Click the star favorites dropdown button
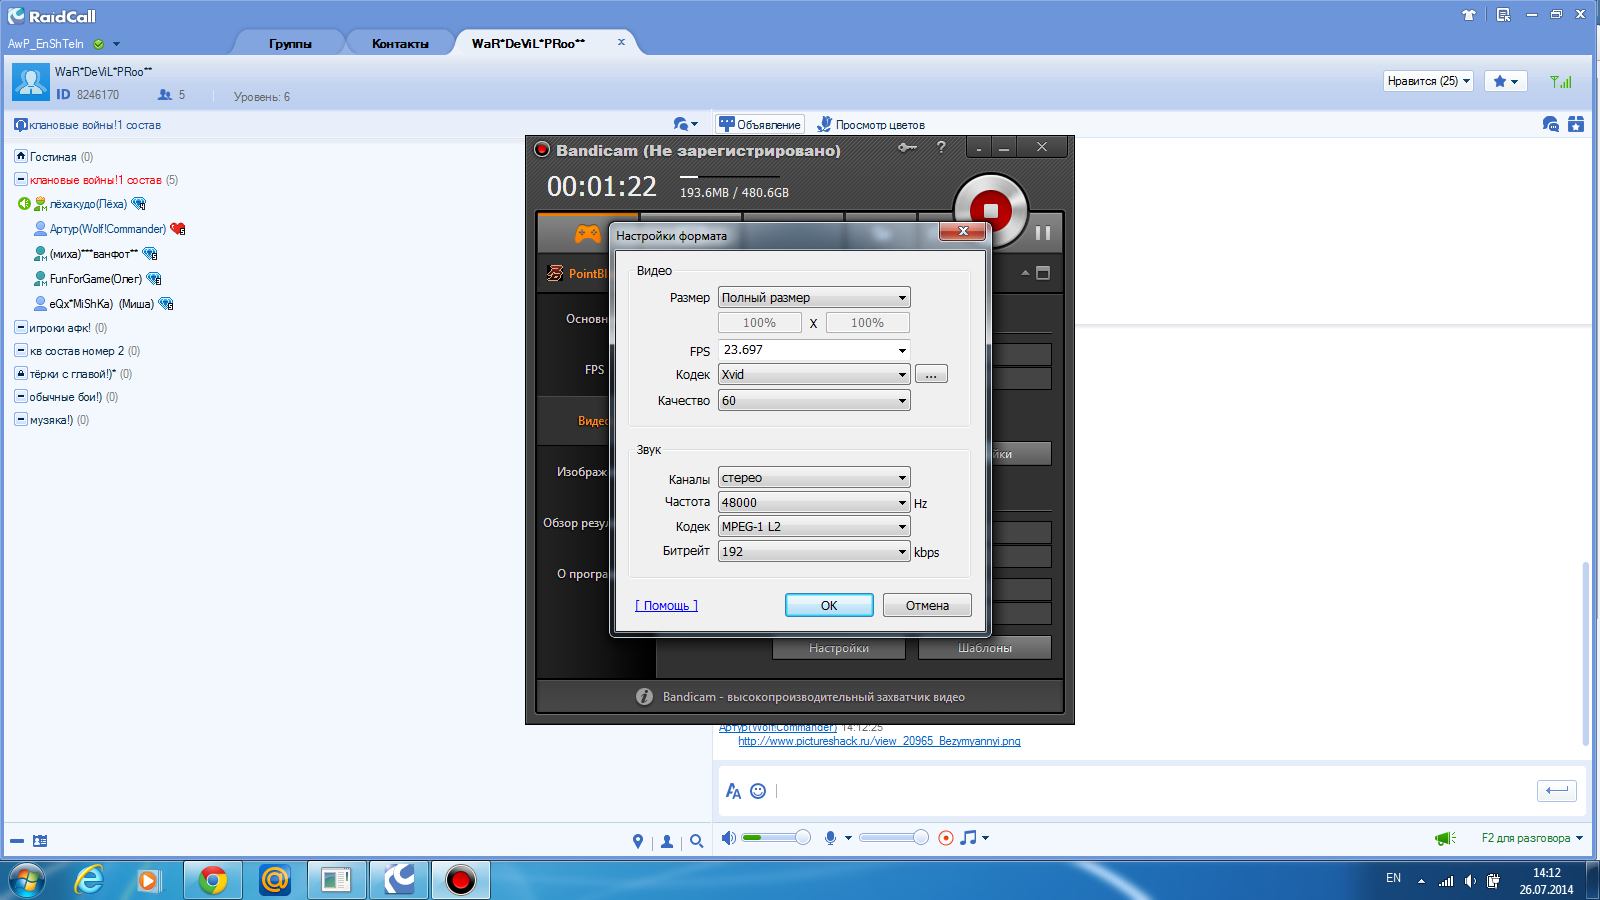 (x=1505, y=81)
